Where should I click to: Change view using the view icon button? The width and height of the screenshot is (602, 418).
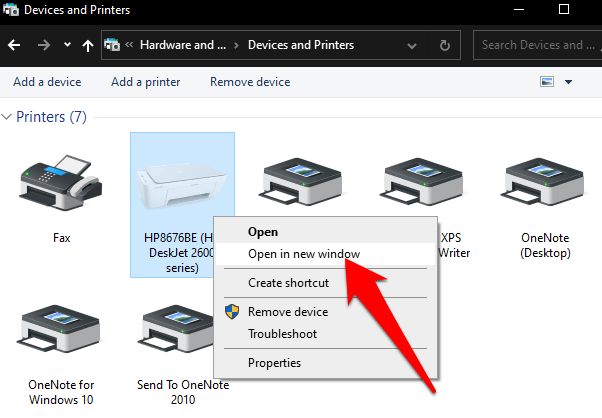coord(547,82)
